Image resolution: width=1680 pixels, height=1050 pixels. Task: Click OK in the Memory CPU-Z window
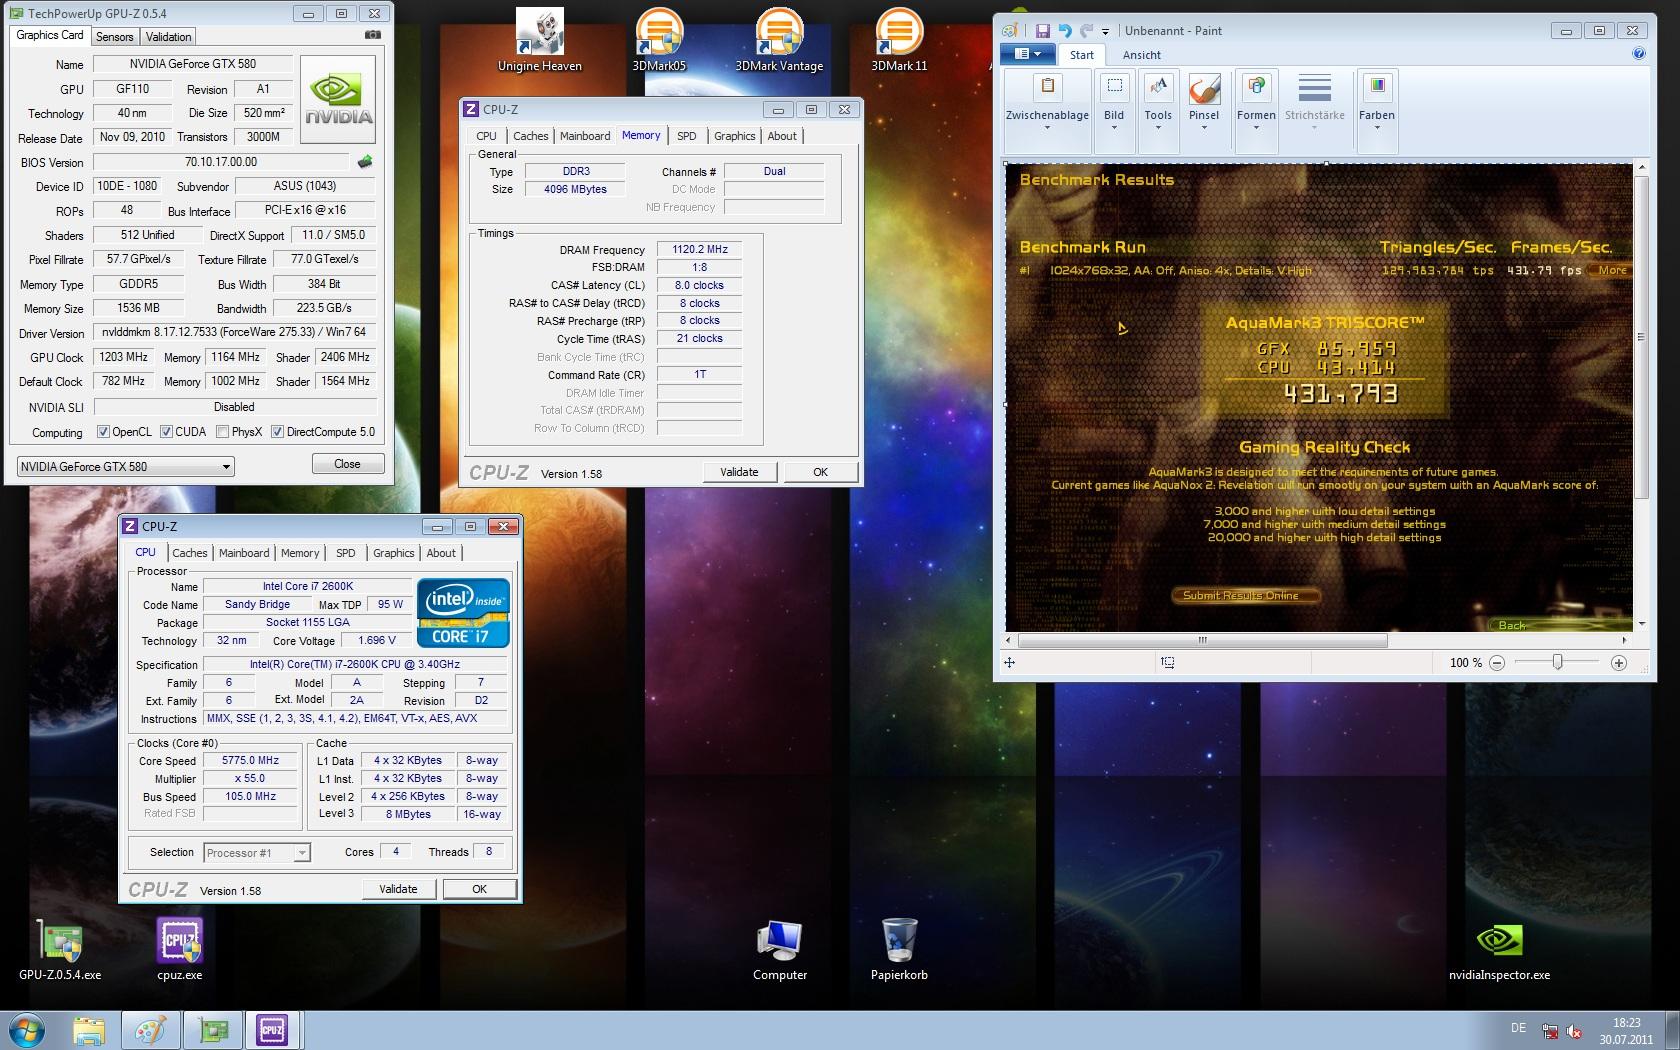pyautogui.click(x=820, y=472)
